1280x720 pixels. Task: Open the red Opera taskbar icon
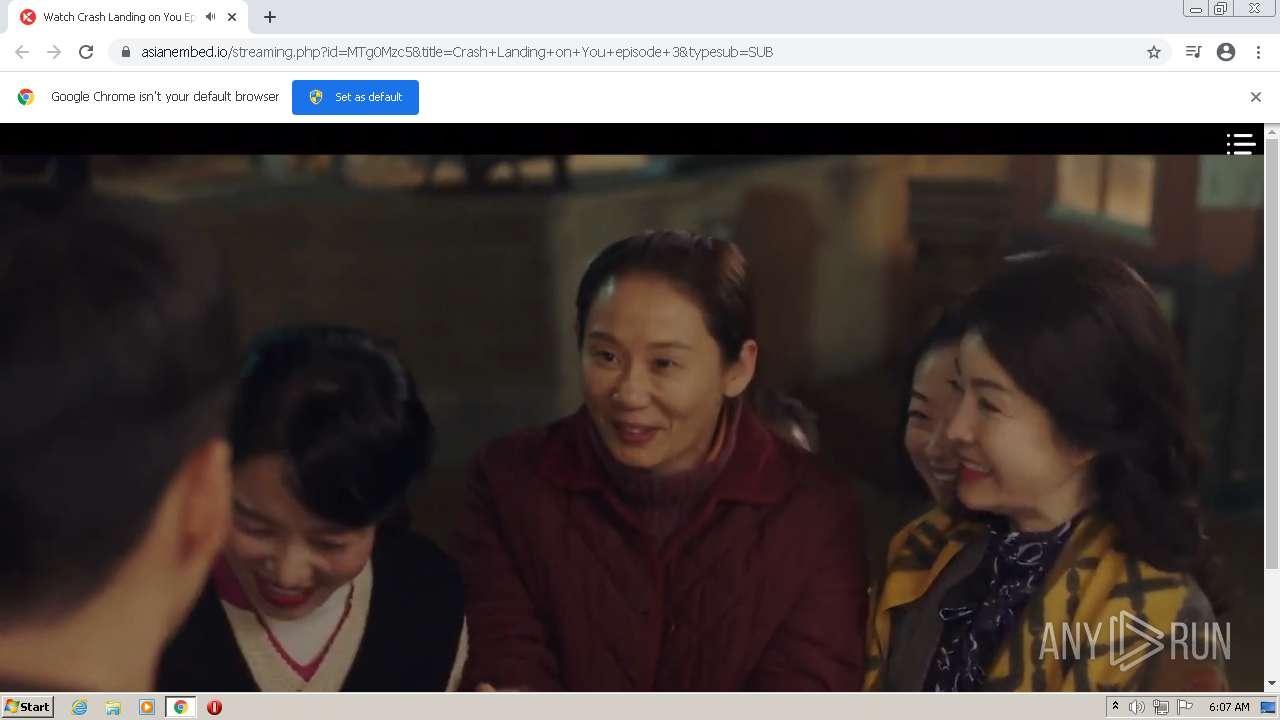(214, 707)
